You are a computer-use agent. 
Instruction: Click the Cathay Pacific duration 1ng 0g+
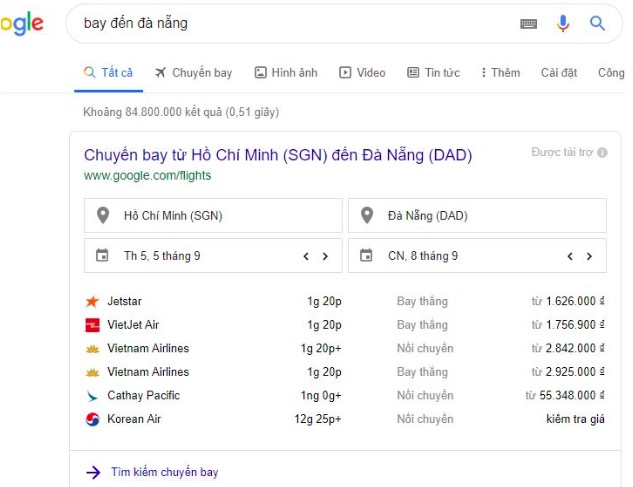321,396
